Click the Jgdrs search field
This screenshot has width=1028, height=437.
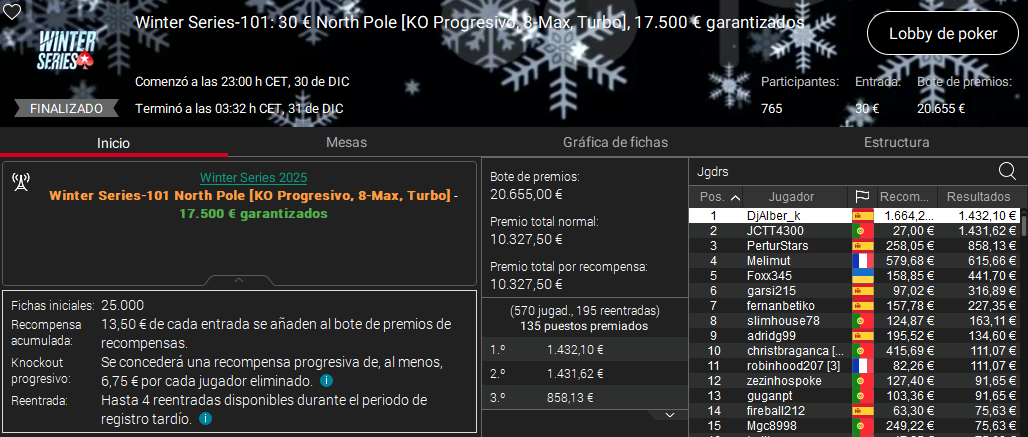click(x=840, y=171)
